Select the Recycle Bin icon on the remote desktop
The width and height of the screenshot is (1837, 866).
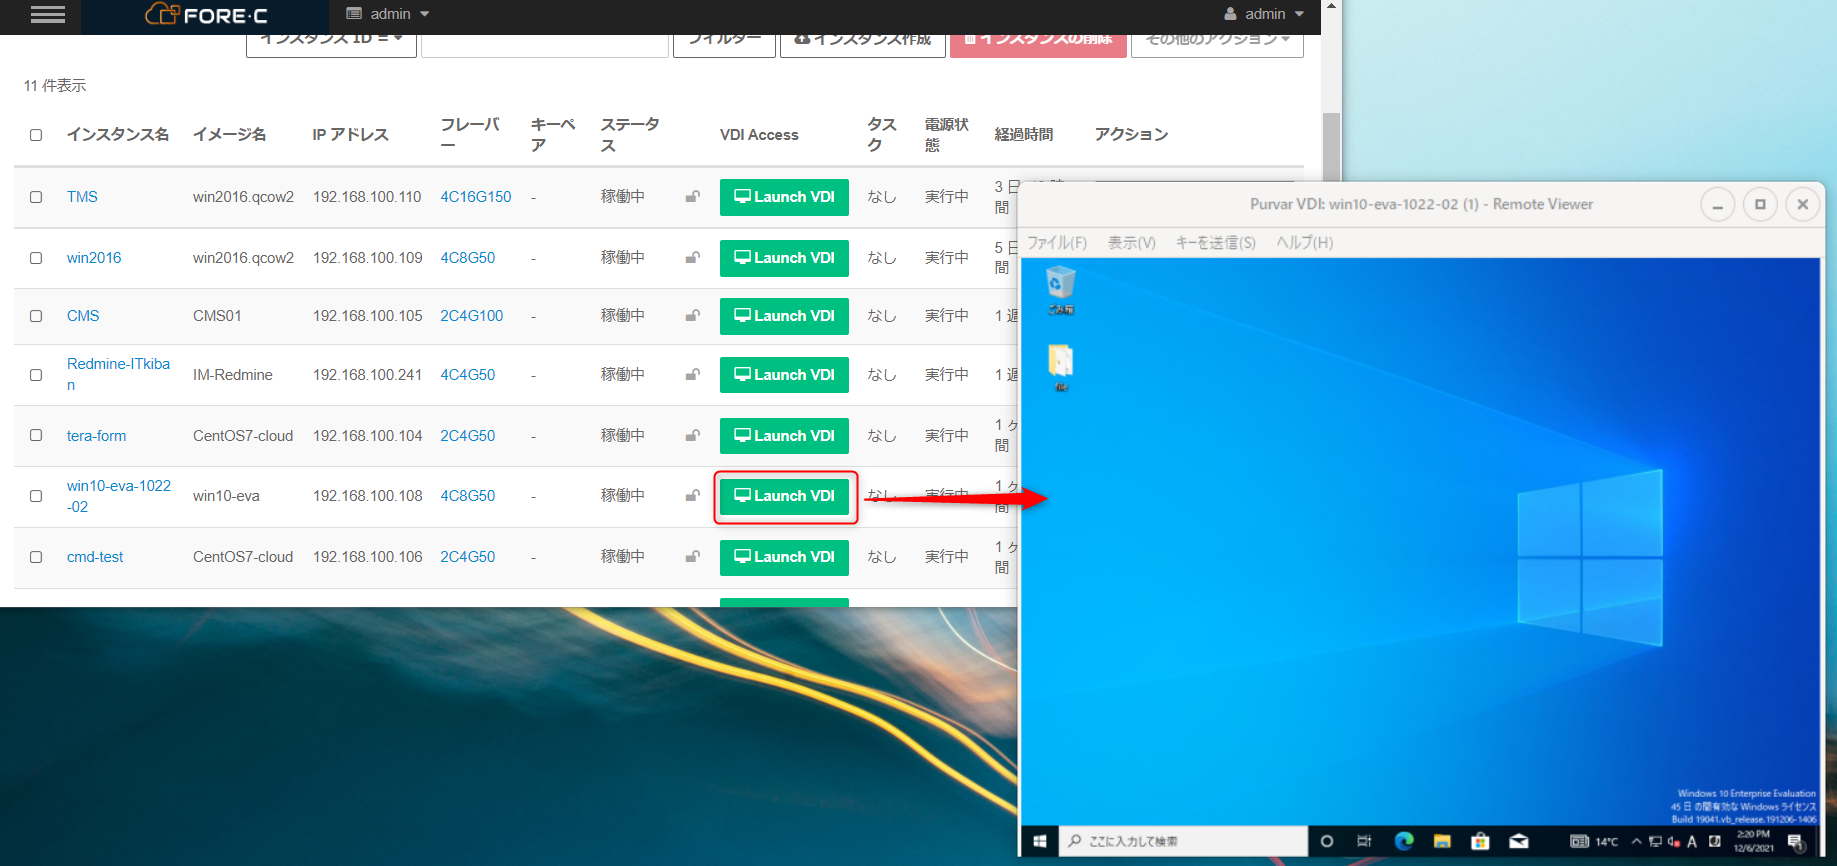1060,290
